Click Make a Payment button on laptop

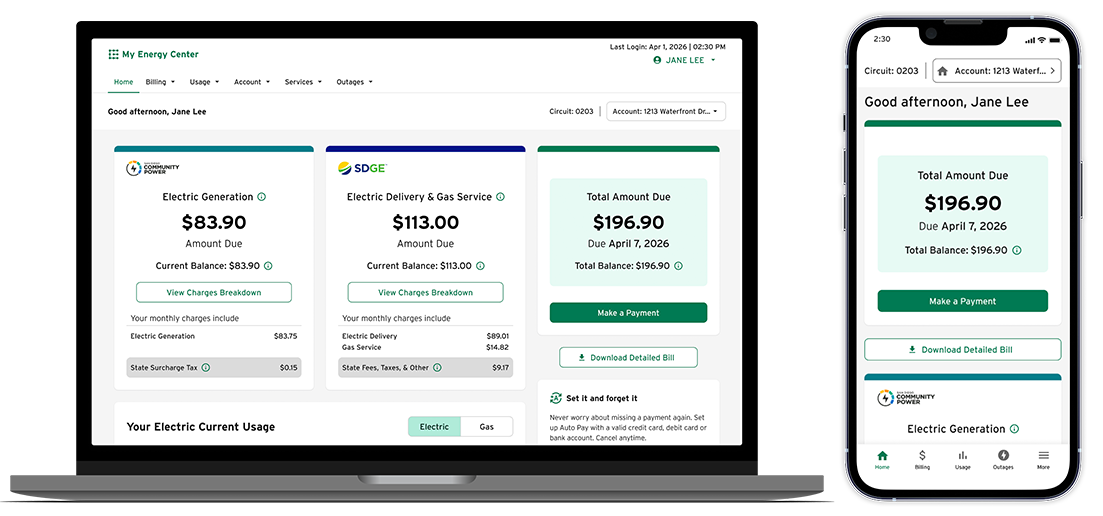(628, 313)
